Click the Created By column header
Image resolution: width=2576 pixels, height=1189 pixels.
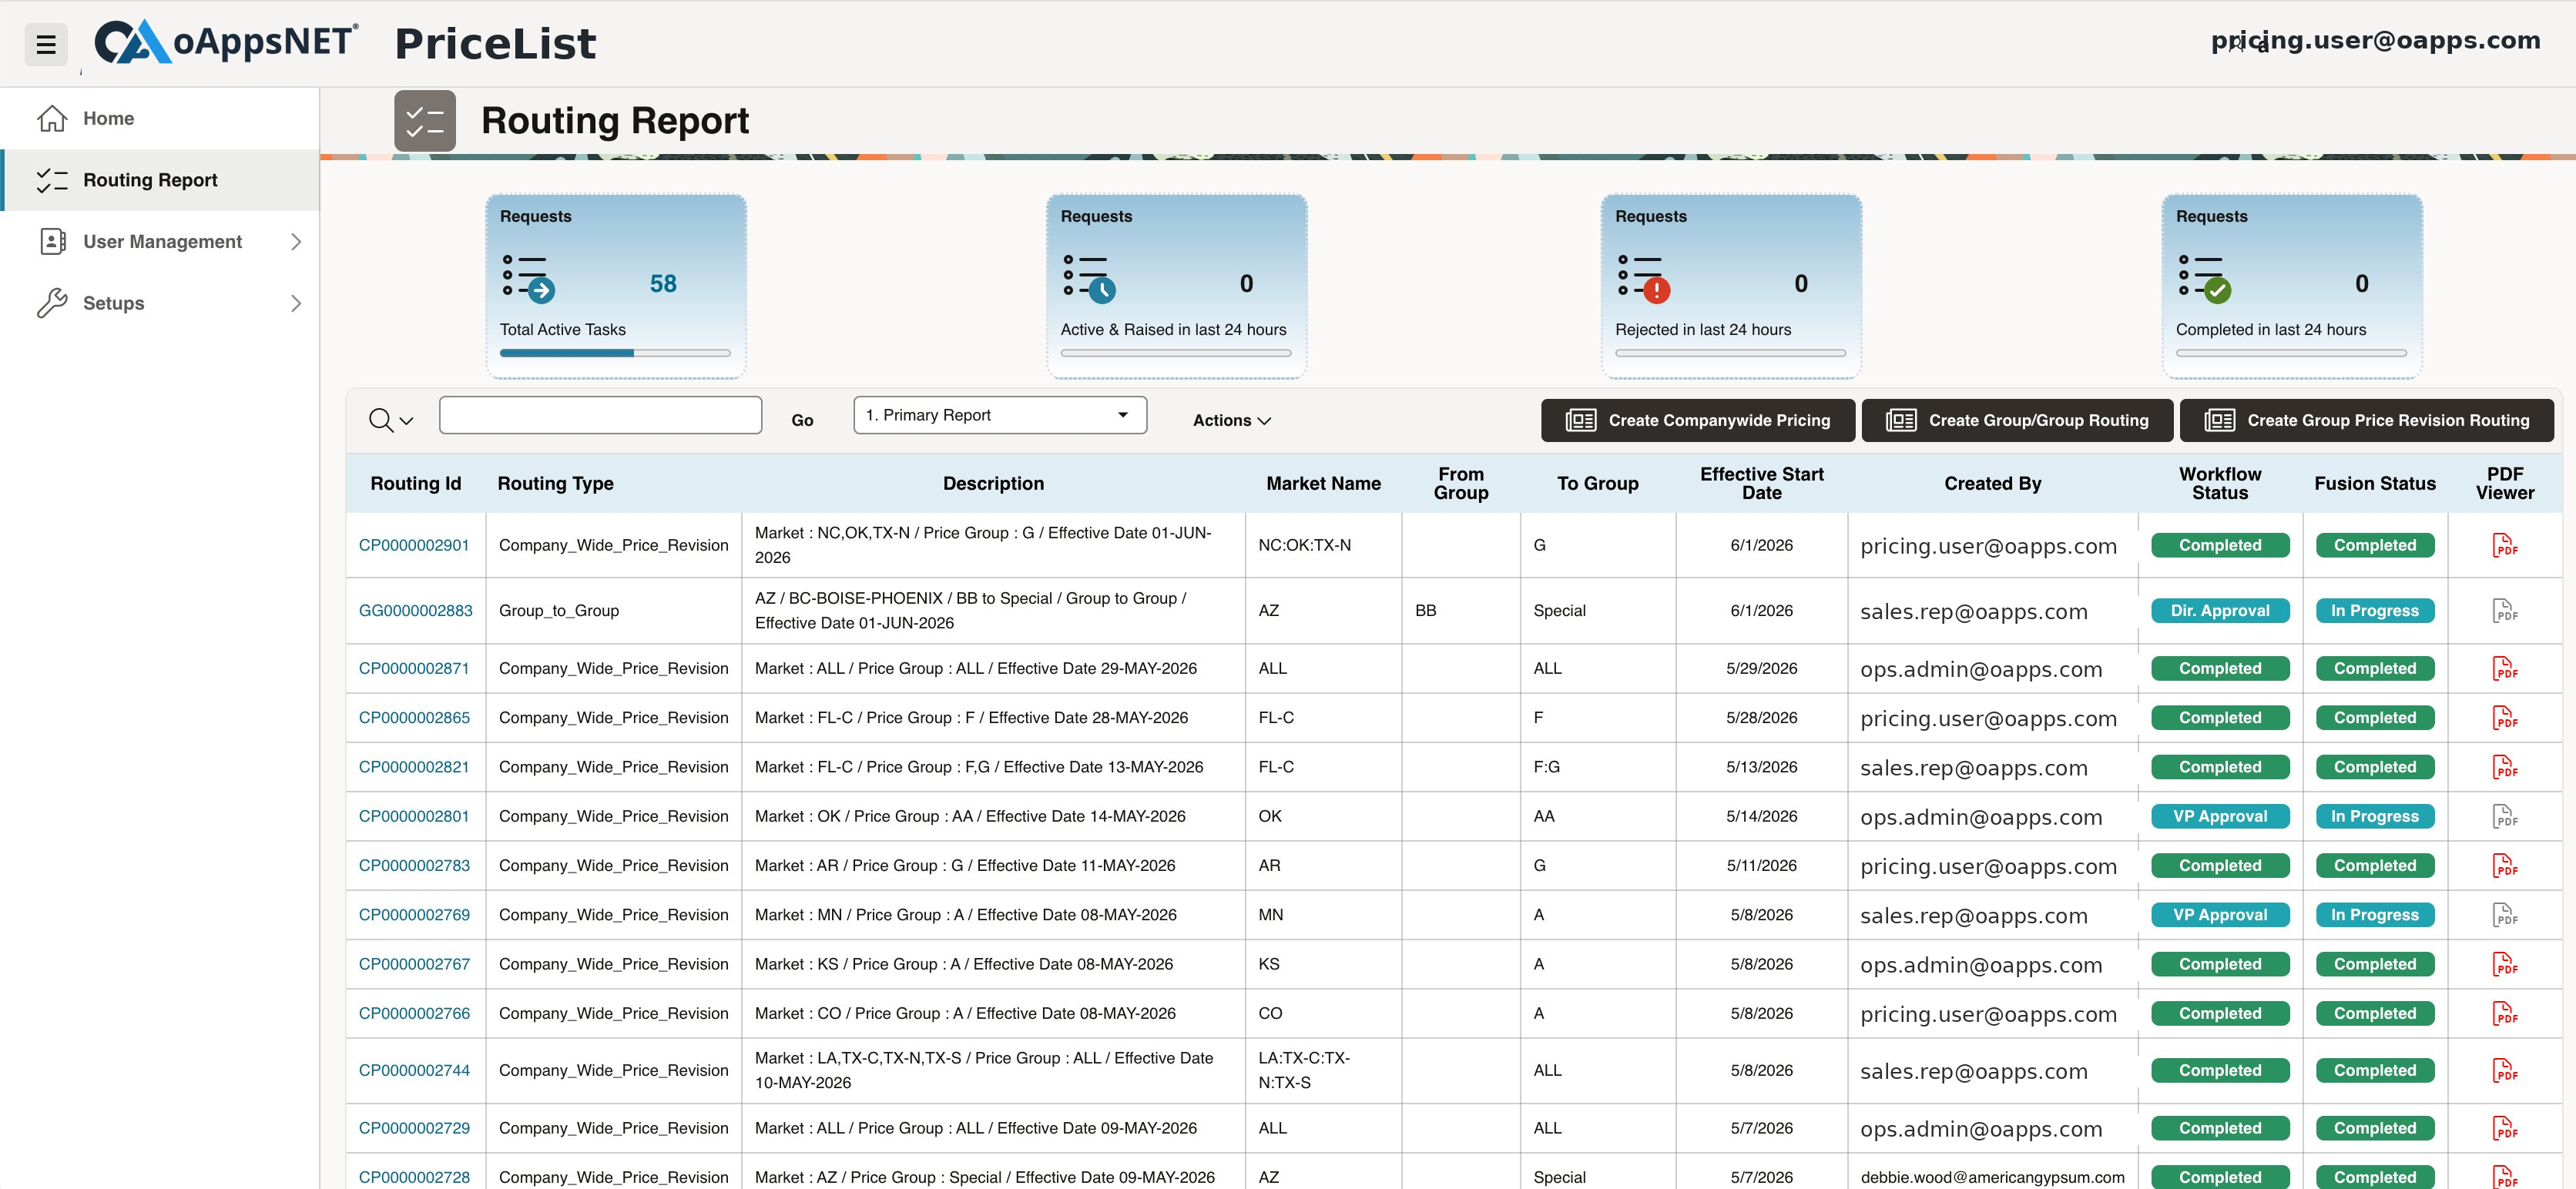[x=1992, y=484]
